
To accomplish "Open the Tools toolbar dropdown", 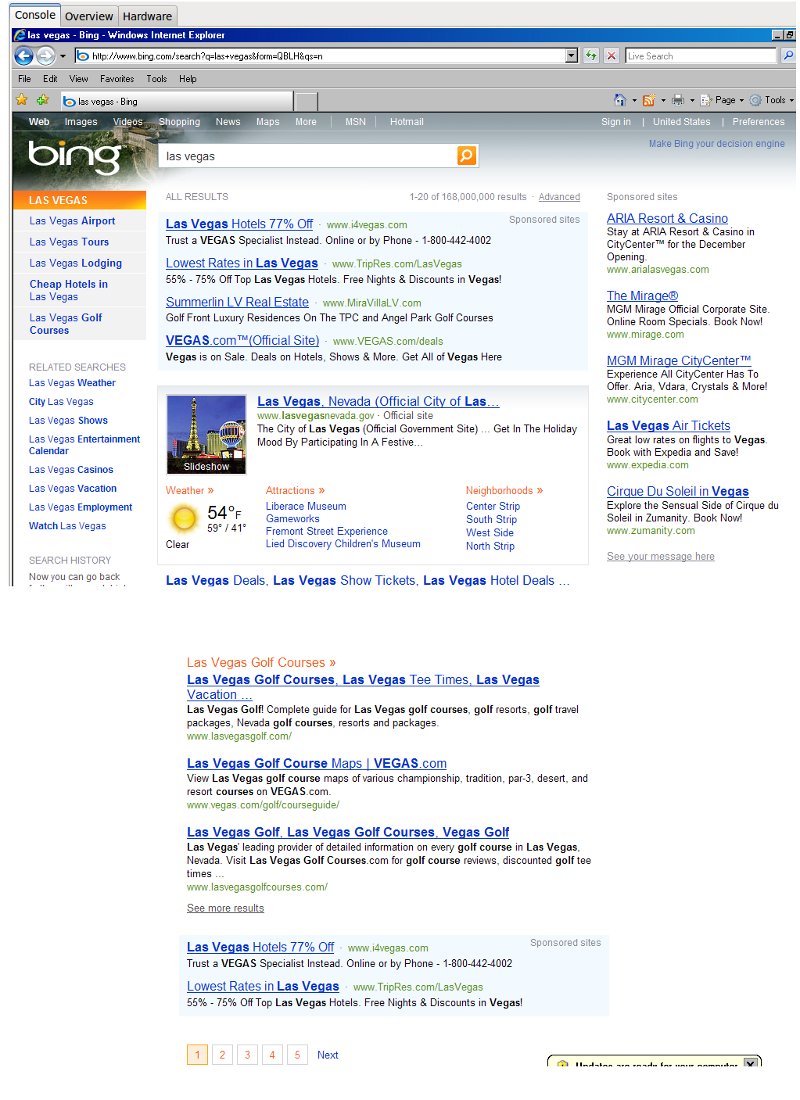I will tap(771, 100).
